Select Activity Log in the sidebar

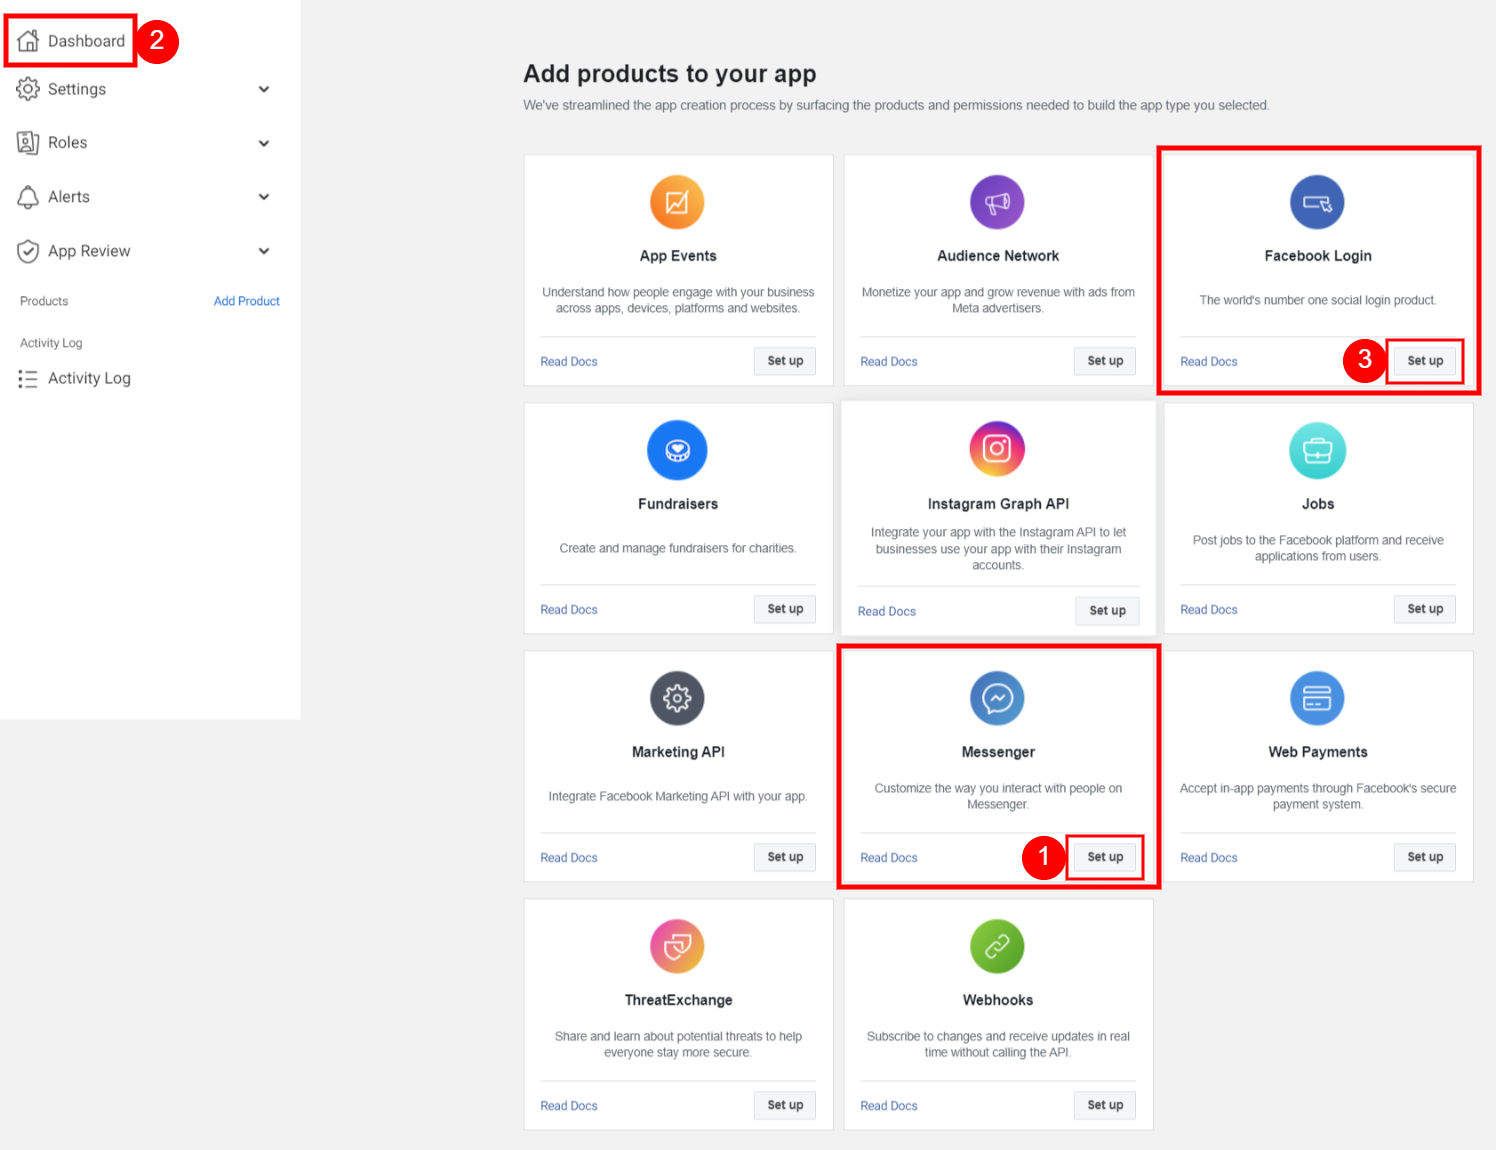click(89, 378)
